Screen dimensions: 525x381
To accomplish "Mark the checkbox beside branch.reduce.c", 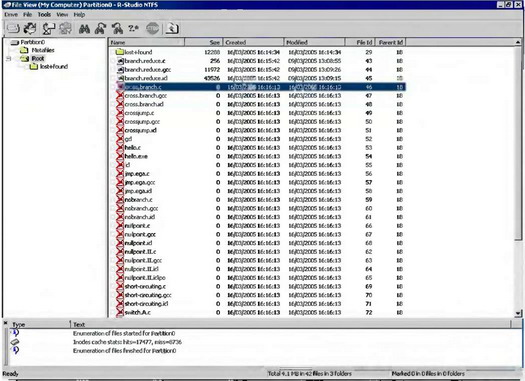I will (x=114, y=61).
